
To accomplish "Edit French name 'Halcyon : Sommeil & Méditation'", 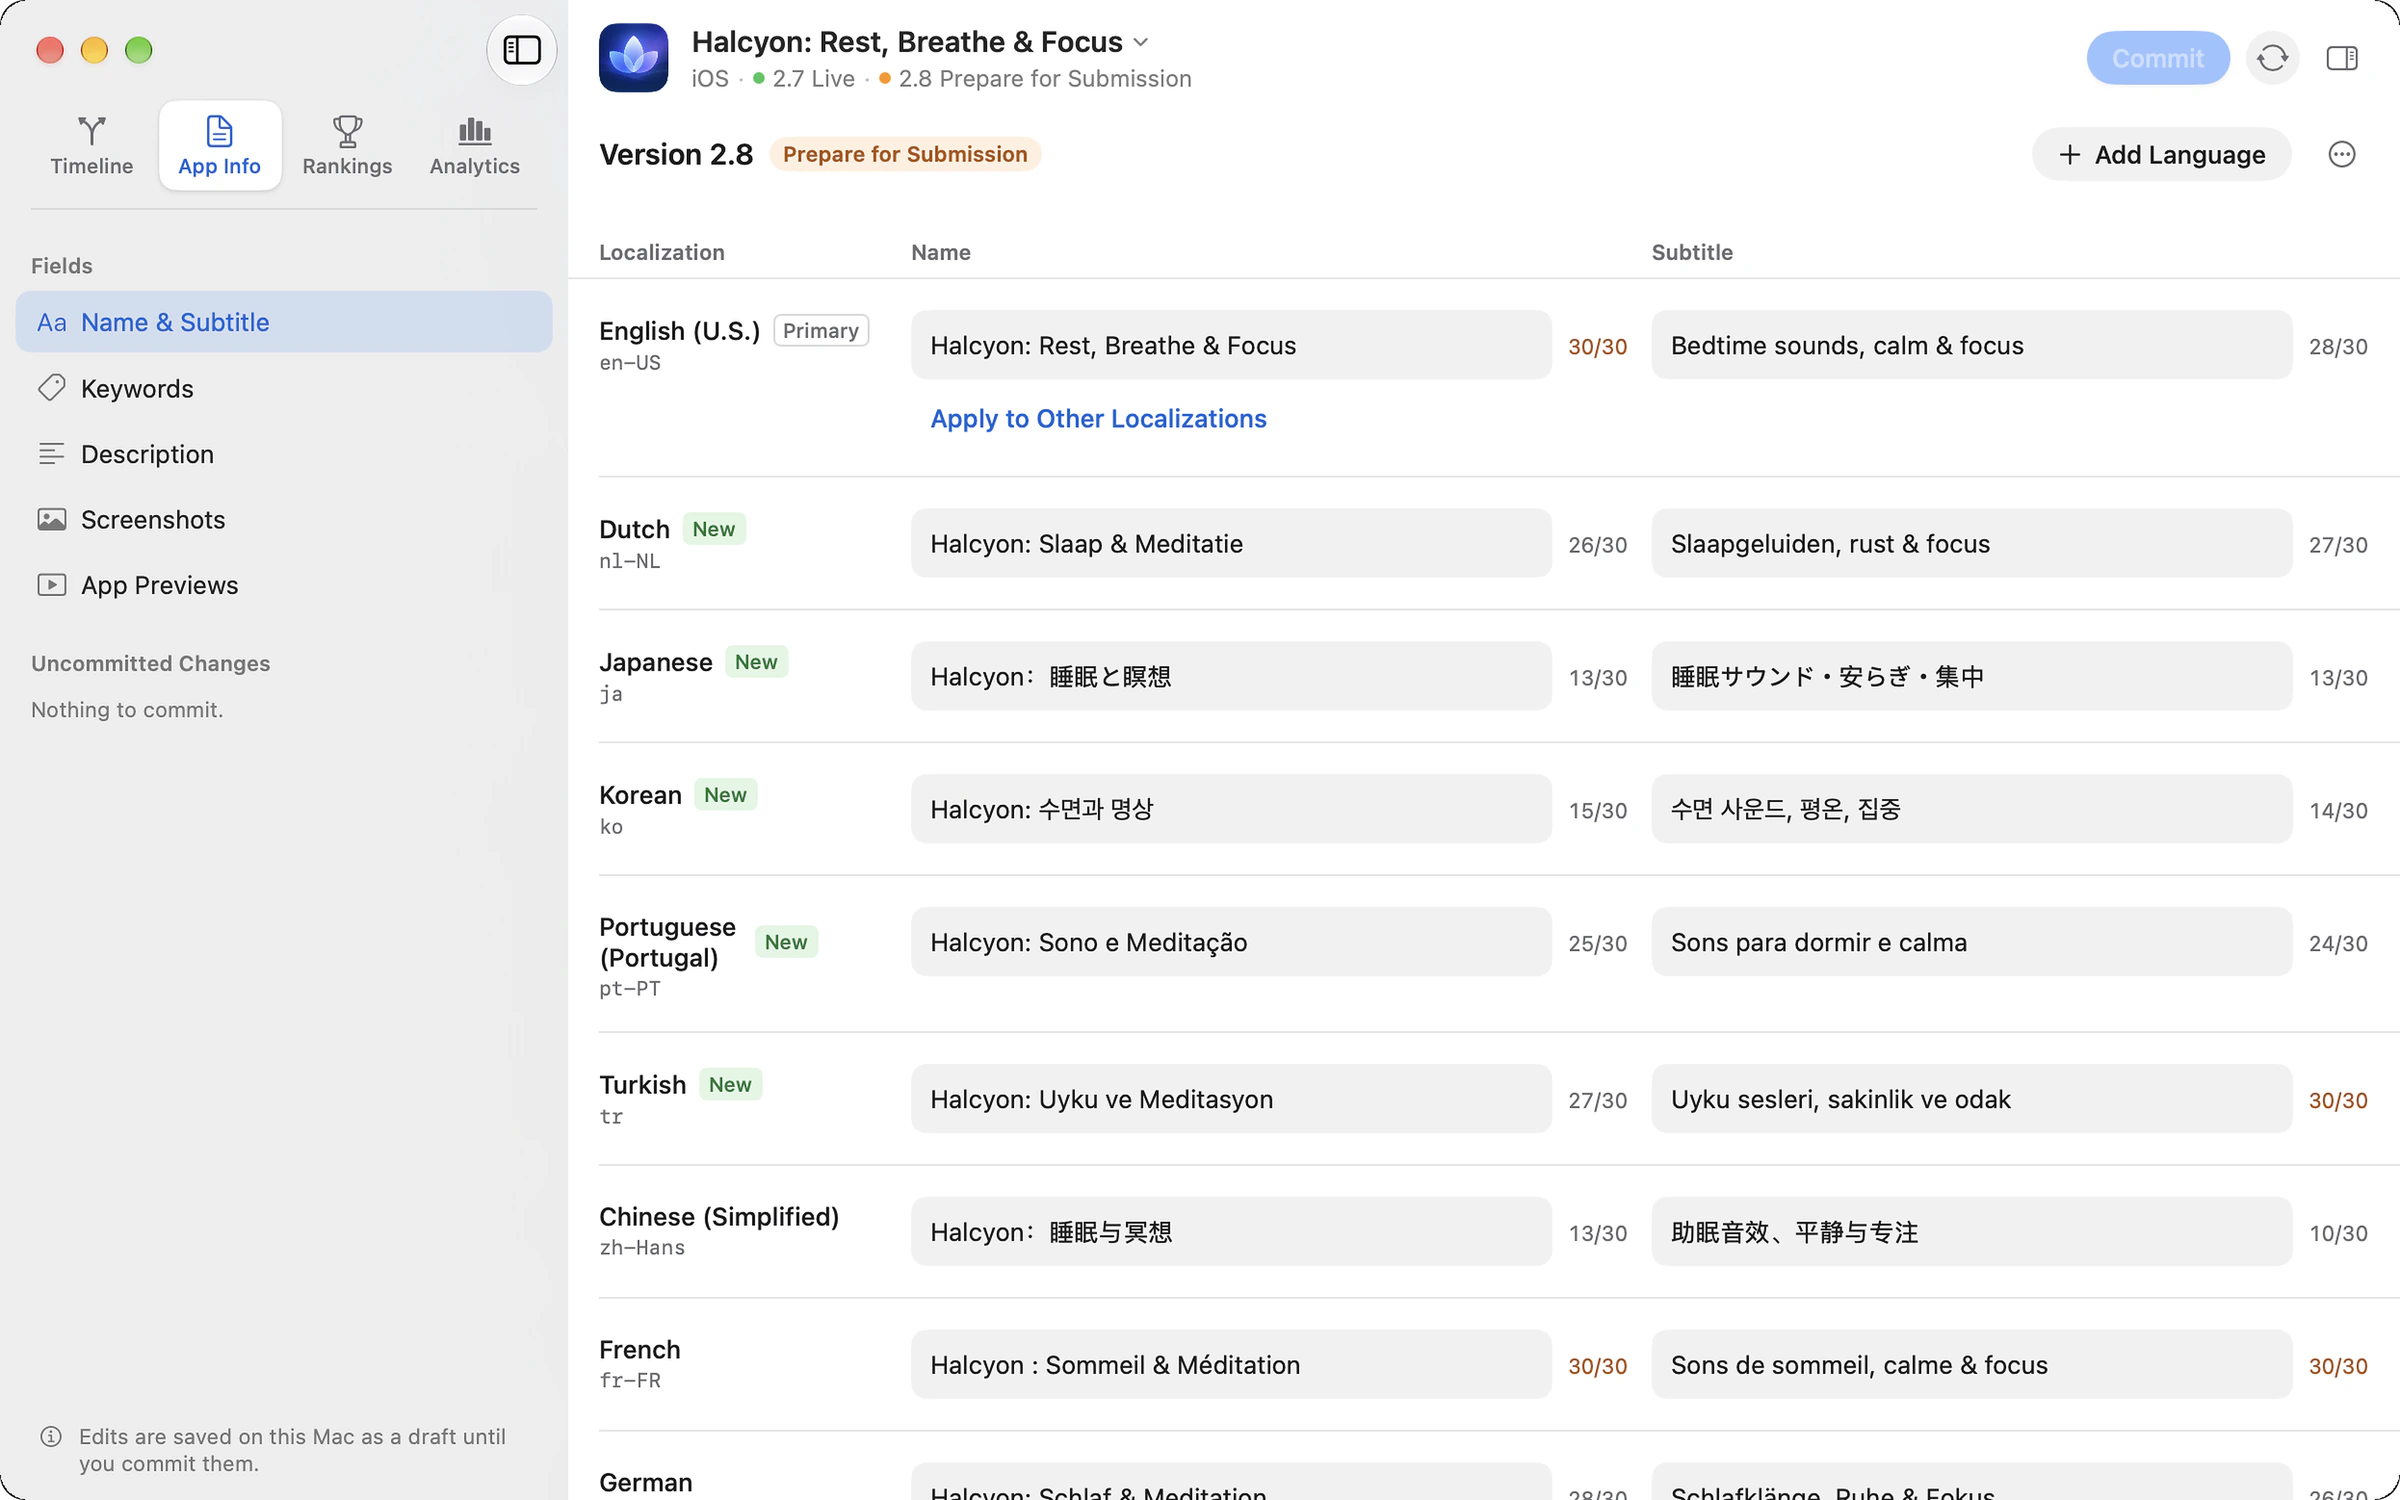I will (1231, 1365).
